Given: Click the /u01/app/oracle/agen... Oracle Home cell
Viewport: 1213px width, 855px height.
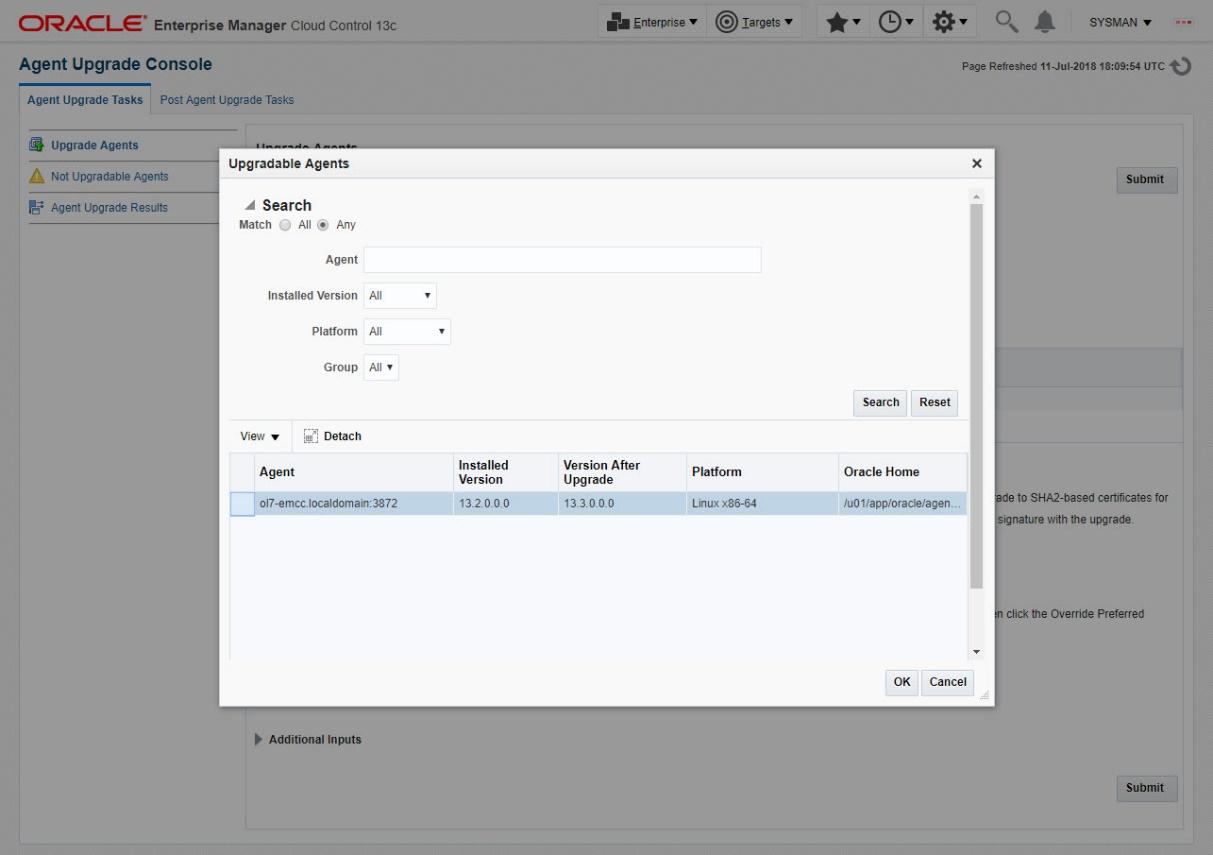Looking at the screenshot, I should tap(901, 503).
